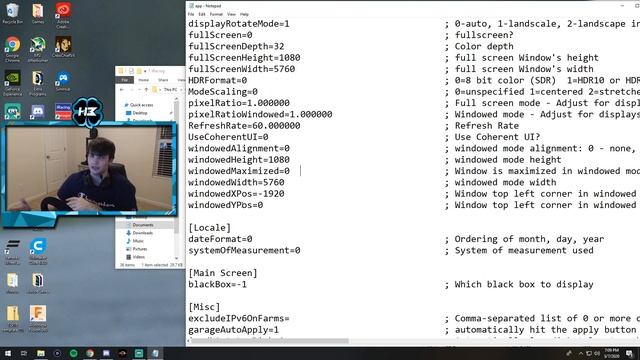Click the RefreshRate=60.000000 line
The width and height of the screenshot is (640, 360).
244,126
